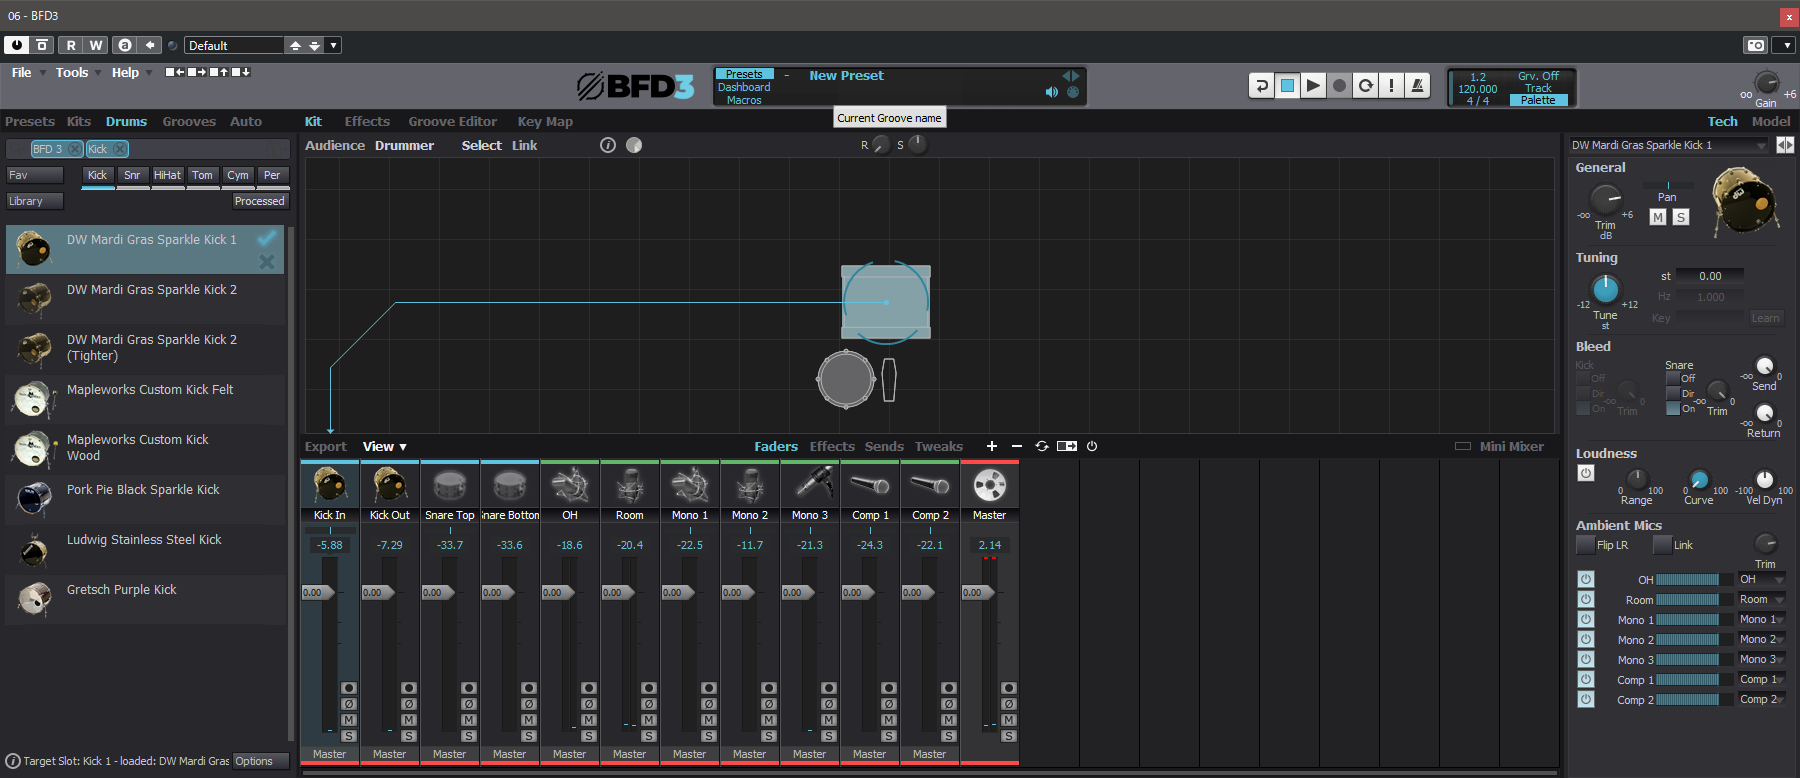1800x778 pixels.
Task: Click the snapshot camera icon in the plugin header
Action: (1756, 45)
